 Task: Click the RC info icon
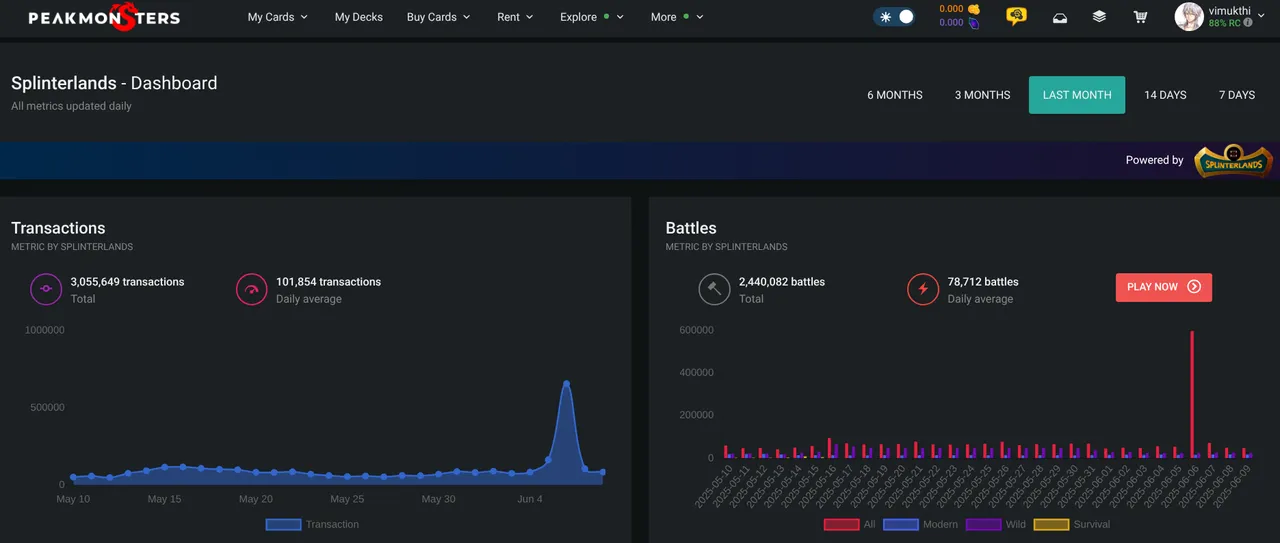click(x=1248, y=23)
